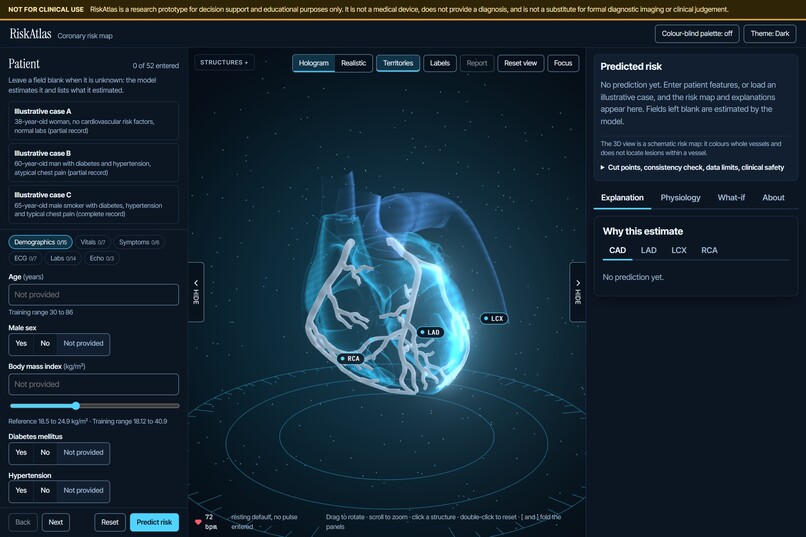The height and width of the screenshot is (537, 806).
Task: Collapse the left panel with HIDE chevron
Action: [x=196, y=292]
